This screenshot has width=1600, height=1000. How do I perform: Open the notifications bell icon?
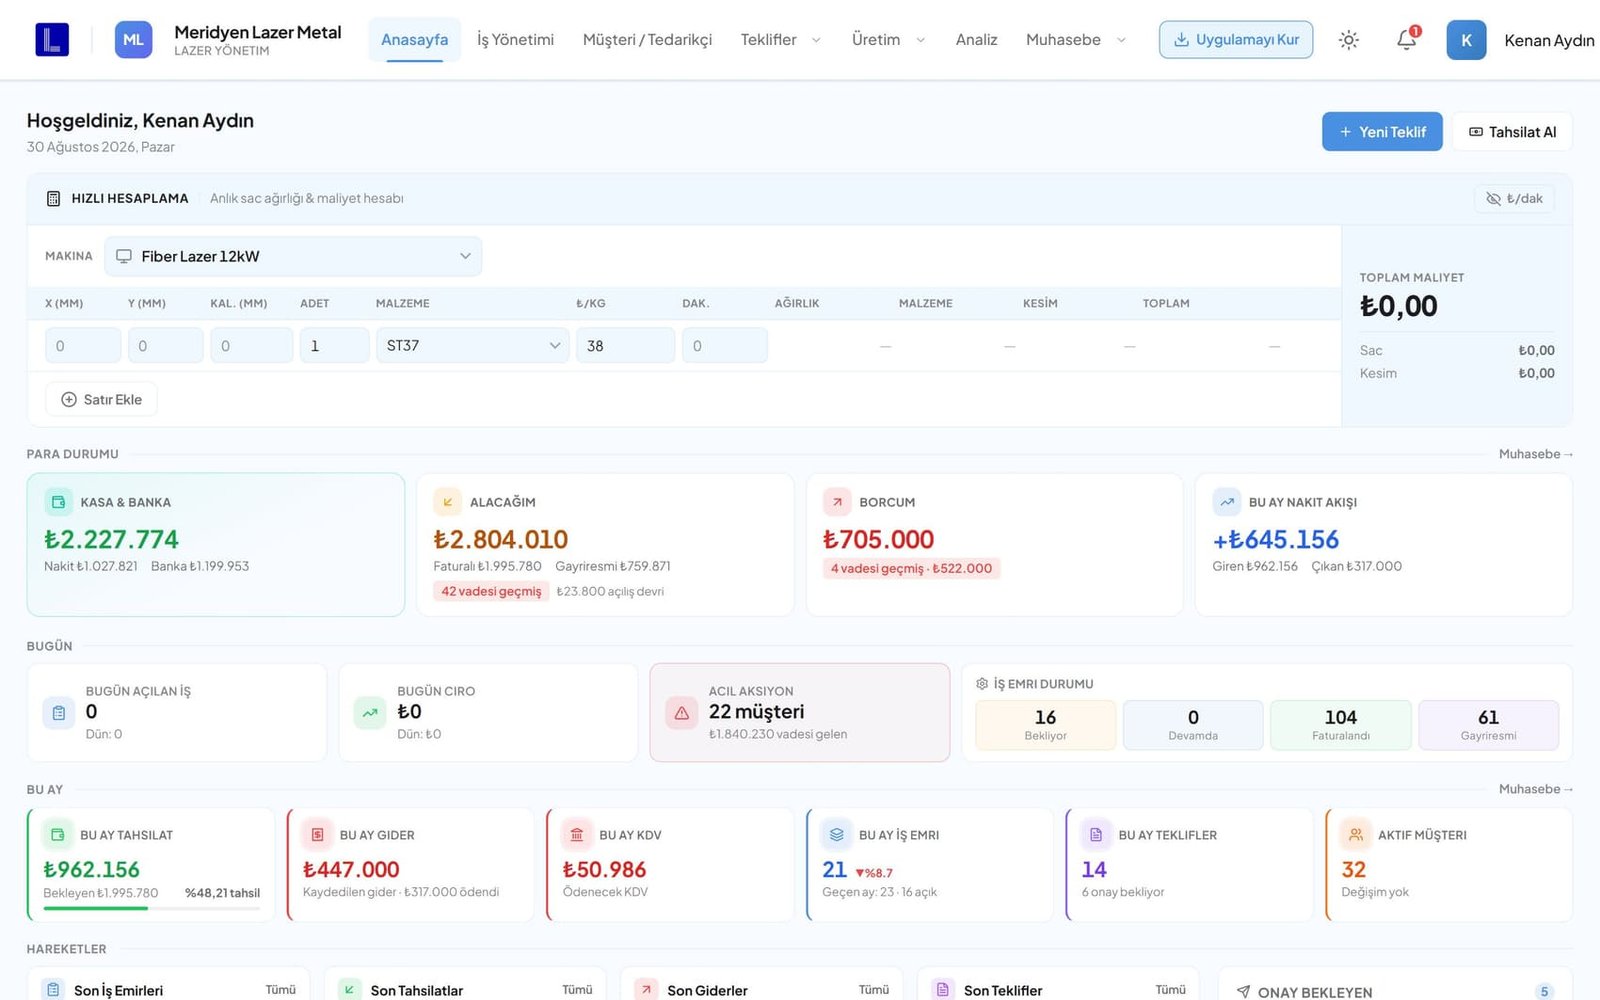pos(1407,40)
